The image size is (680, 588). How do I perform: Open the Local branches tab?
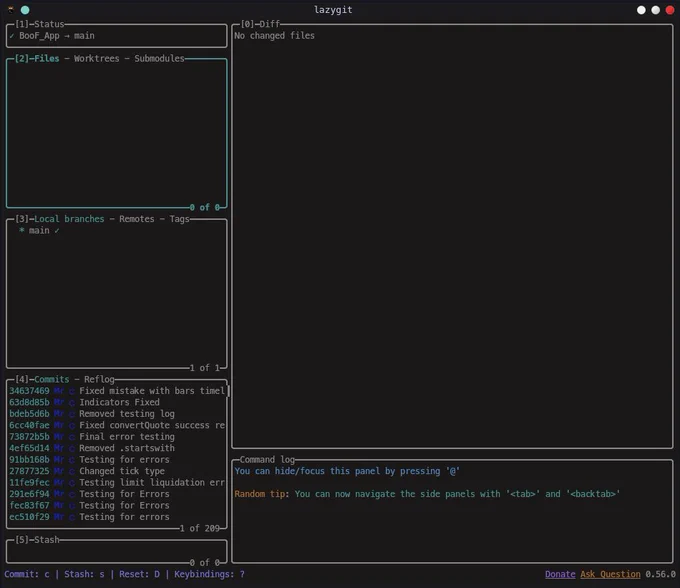coord(69,219)
